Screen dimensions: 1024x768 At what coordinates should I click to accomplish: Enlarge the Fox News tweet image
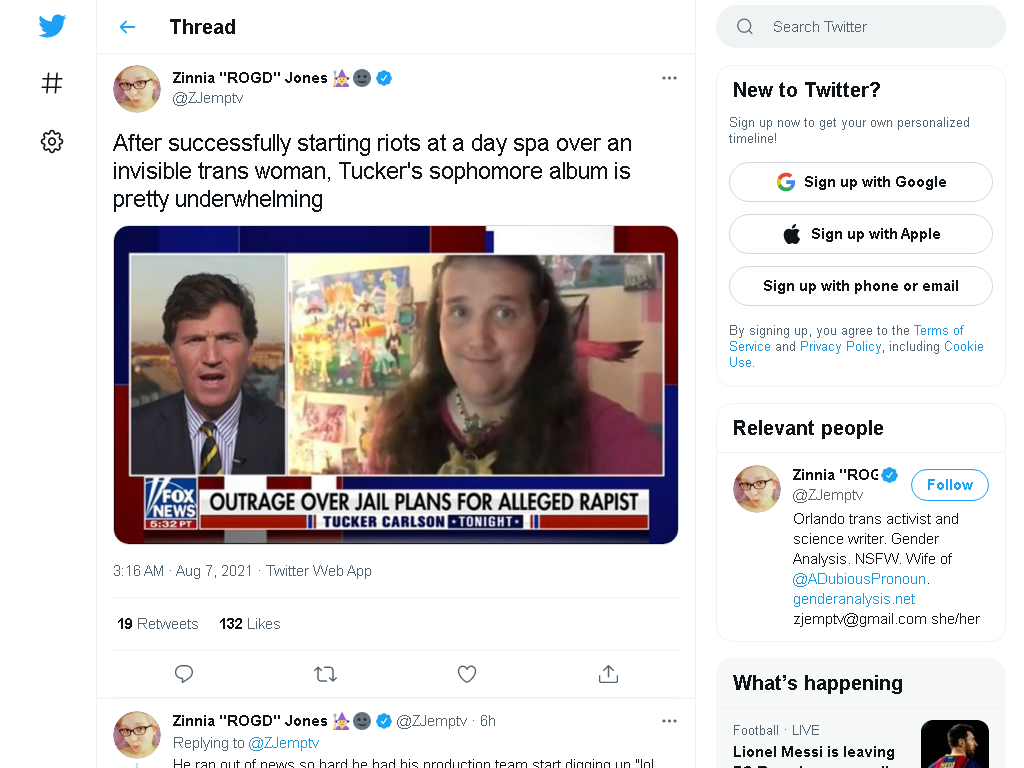396,385
